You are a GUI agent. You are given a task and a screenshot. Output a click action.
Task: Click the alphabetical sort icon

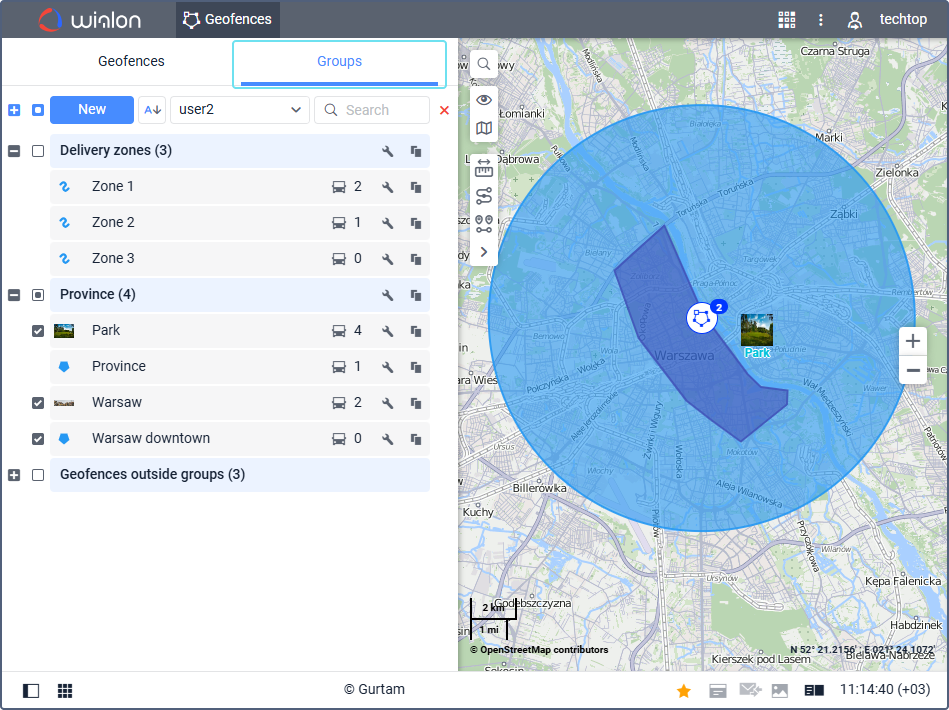[x=152, y=110]
